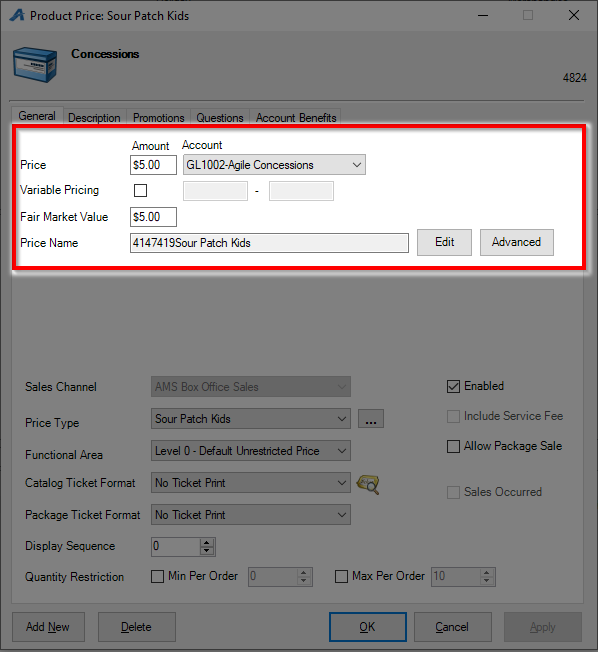Decrease the Display Sequence value
The width and height of the screenshot is (598, 652).
point(207,551)
